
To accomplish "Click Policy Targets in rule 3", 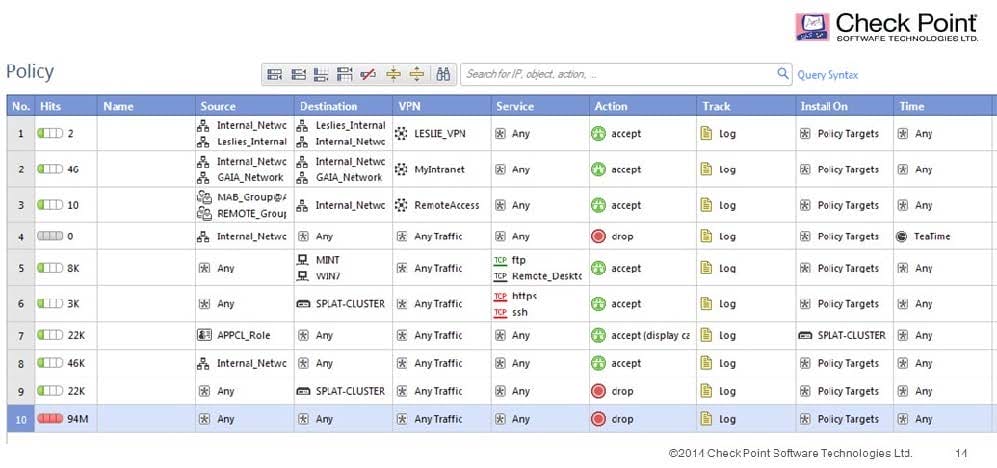I will [x=848, y=205].
